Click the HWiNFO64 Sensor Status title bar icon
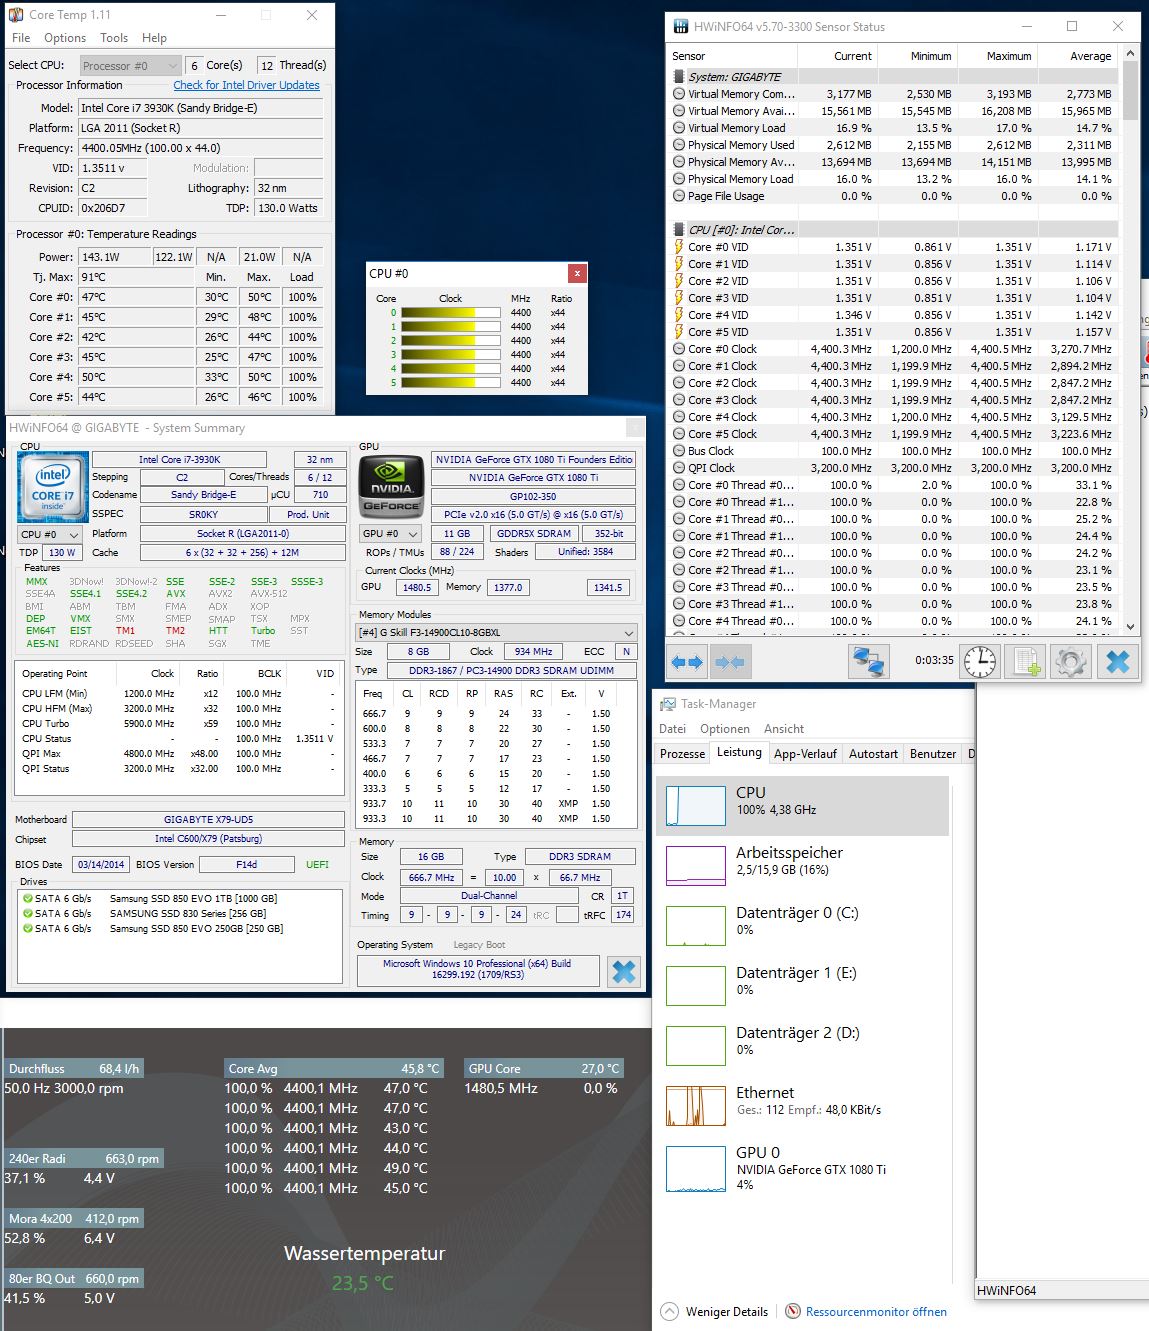Image resolution: width=1149 pixels, height=1331 pixels. 681,27
